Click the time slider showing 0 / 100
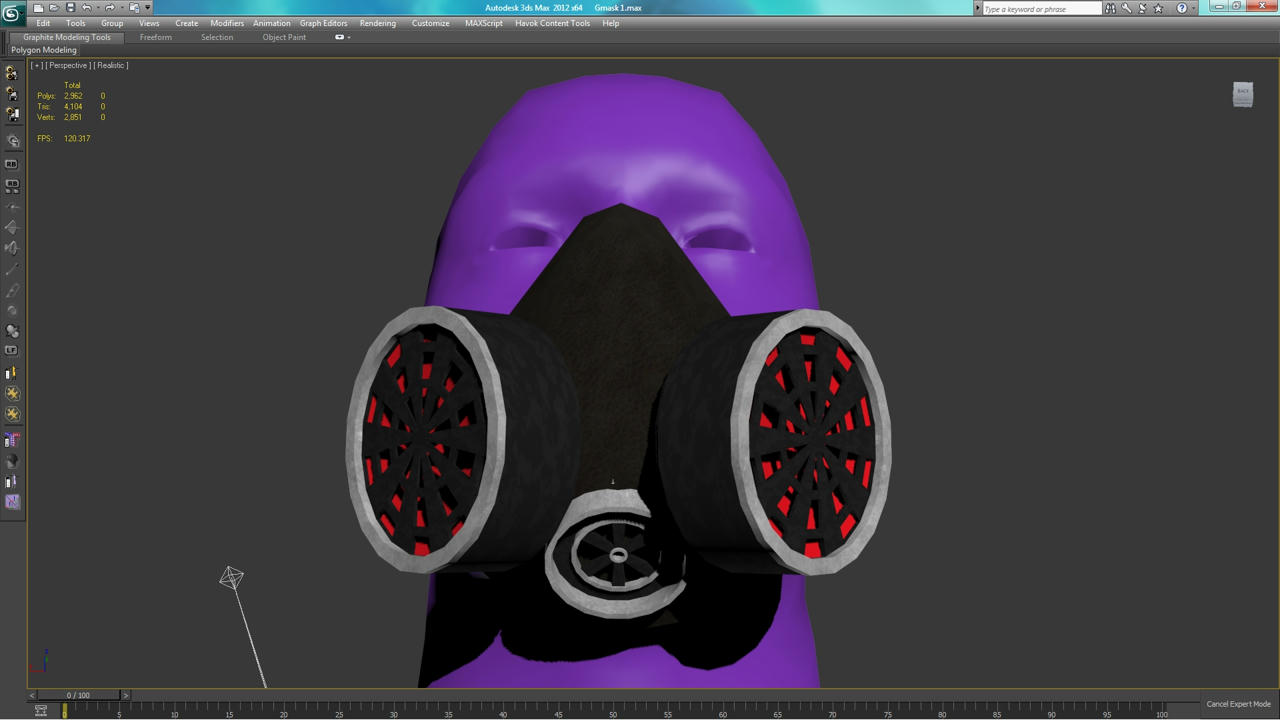Viewport: 1280px width, 720px height. click(78, 695)
